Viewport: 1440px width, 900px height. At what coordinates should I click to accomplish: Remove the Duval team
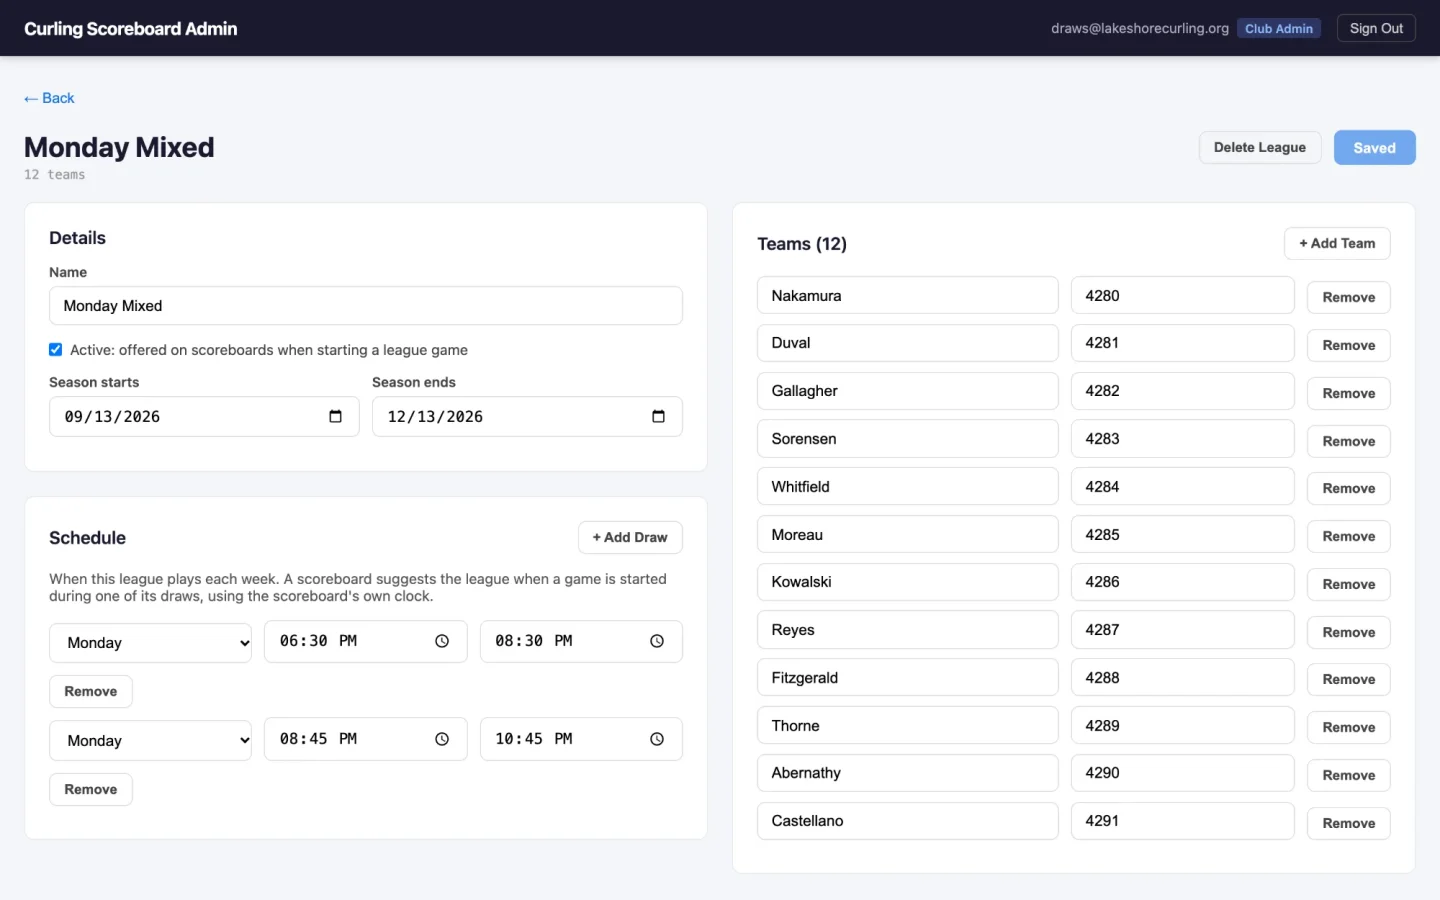point(1348,345)
